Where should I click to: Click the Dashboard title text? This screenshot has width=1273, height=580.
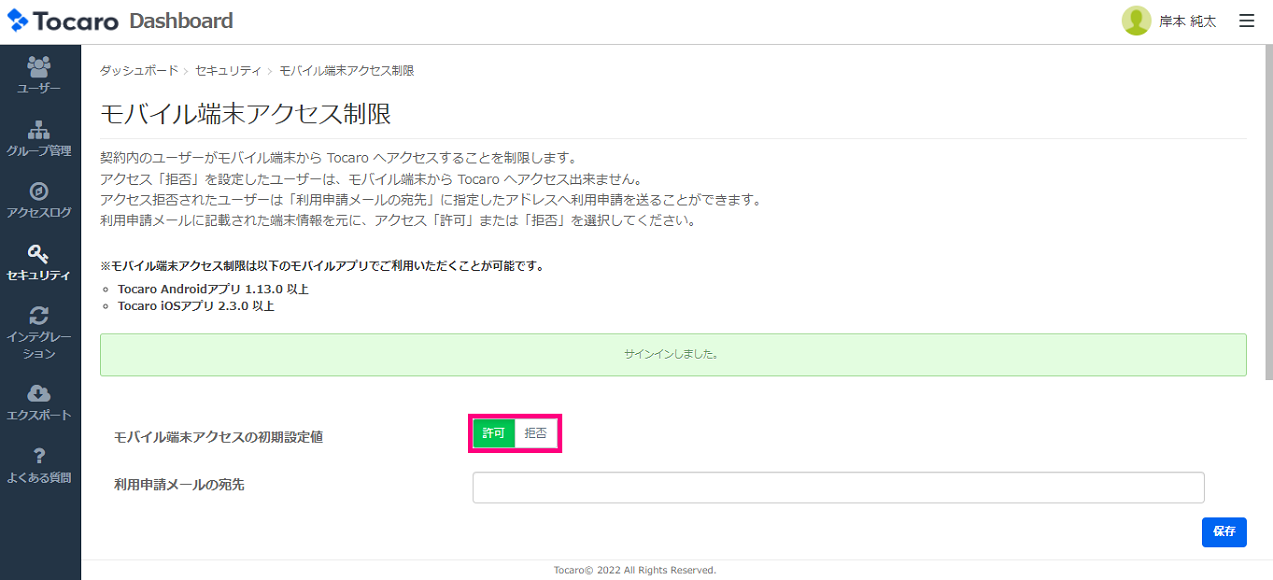[181, 21]
